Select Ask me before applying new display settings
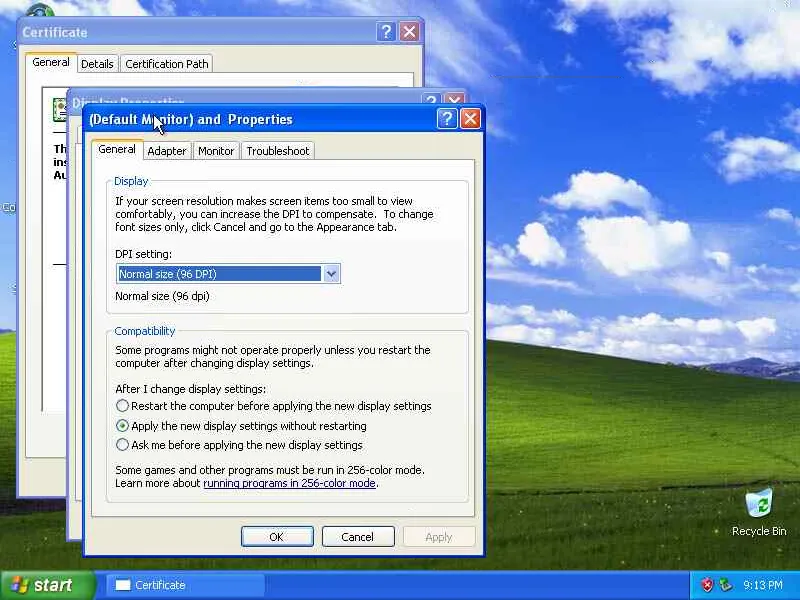This screenshot has width=800, height=600. pos(239,445)
